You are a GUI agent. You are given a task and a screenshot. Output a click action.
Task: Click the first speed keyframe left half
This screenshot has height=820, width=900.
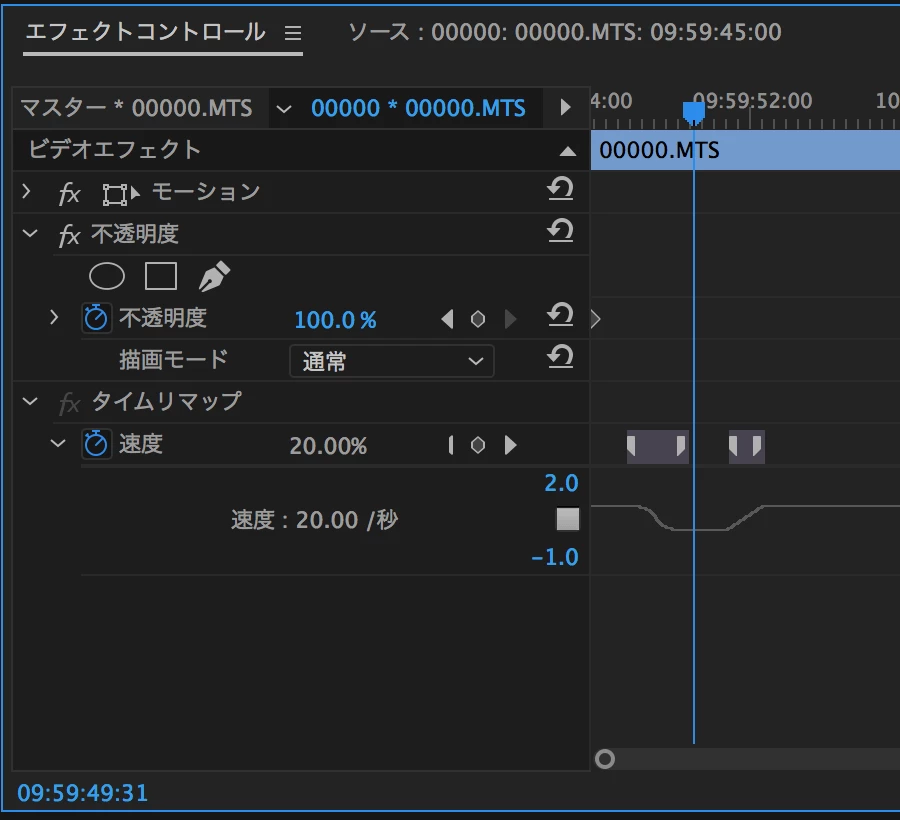coord(631,446)
